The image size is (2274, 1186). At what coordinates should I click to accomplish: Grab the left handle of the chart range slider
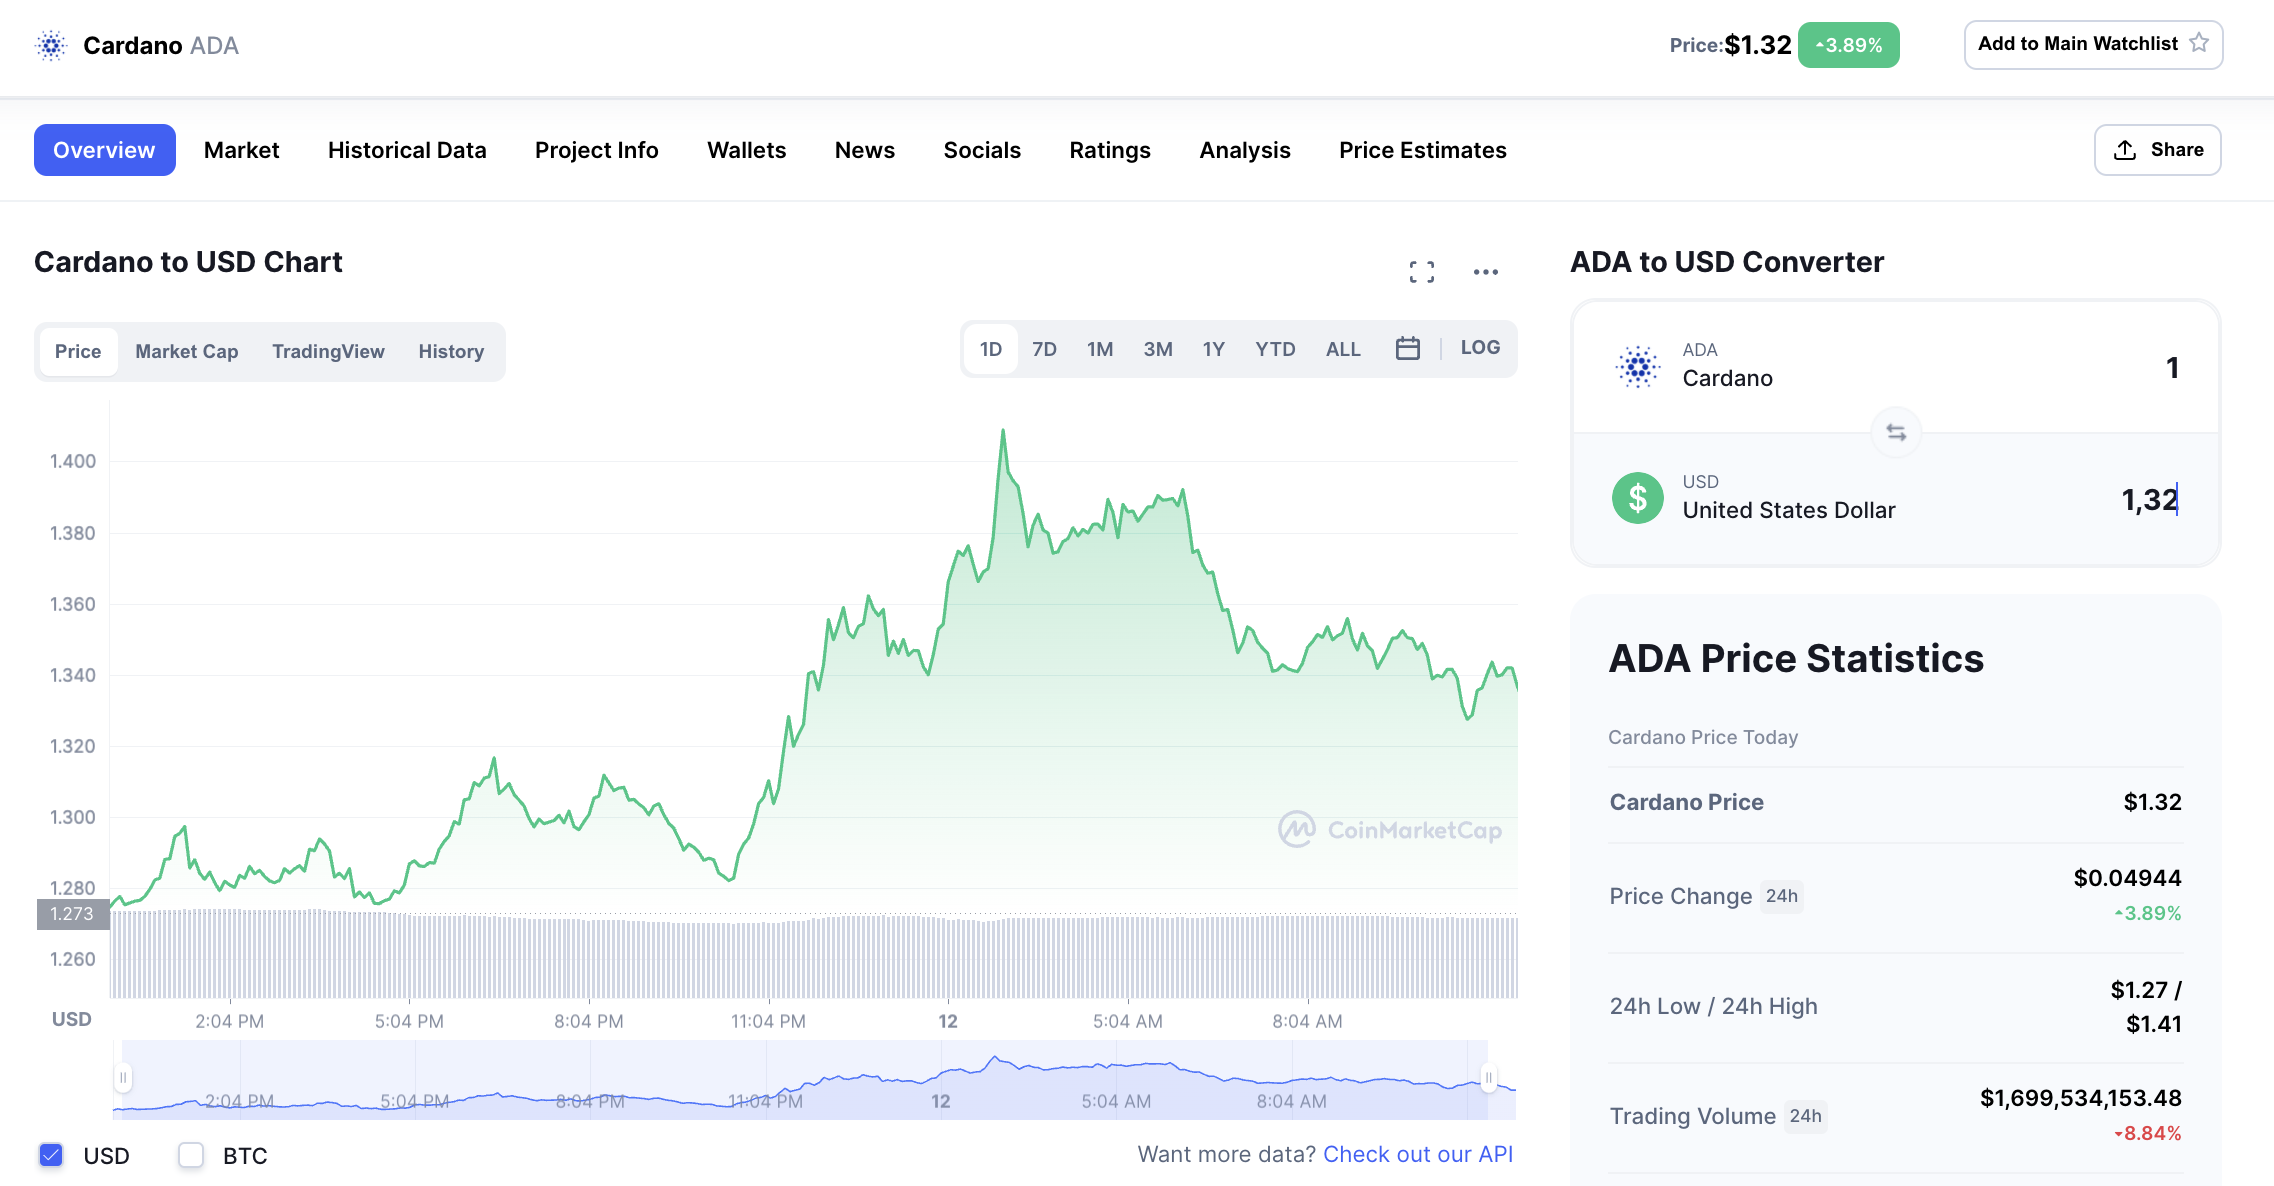[123, 1078]
